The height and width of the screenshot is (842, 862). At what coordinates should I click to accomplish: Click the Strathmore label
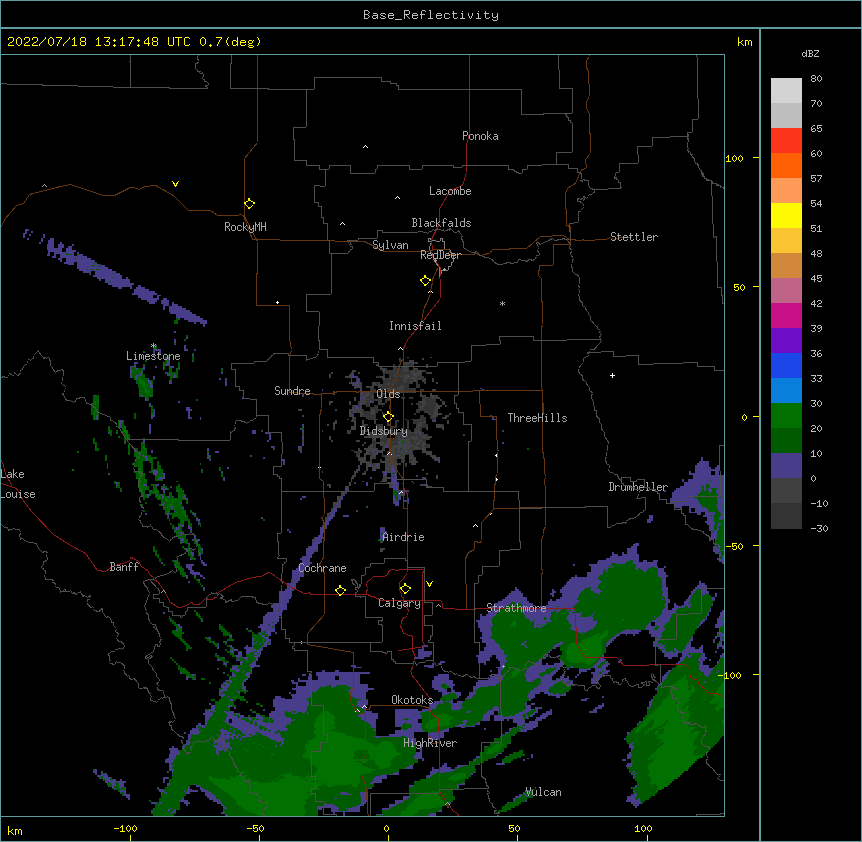(x=516, y=608)
